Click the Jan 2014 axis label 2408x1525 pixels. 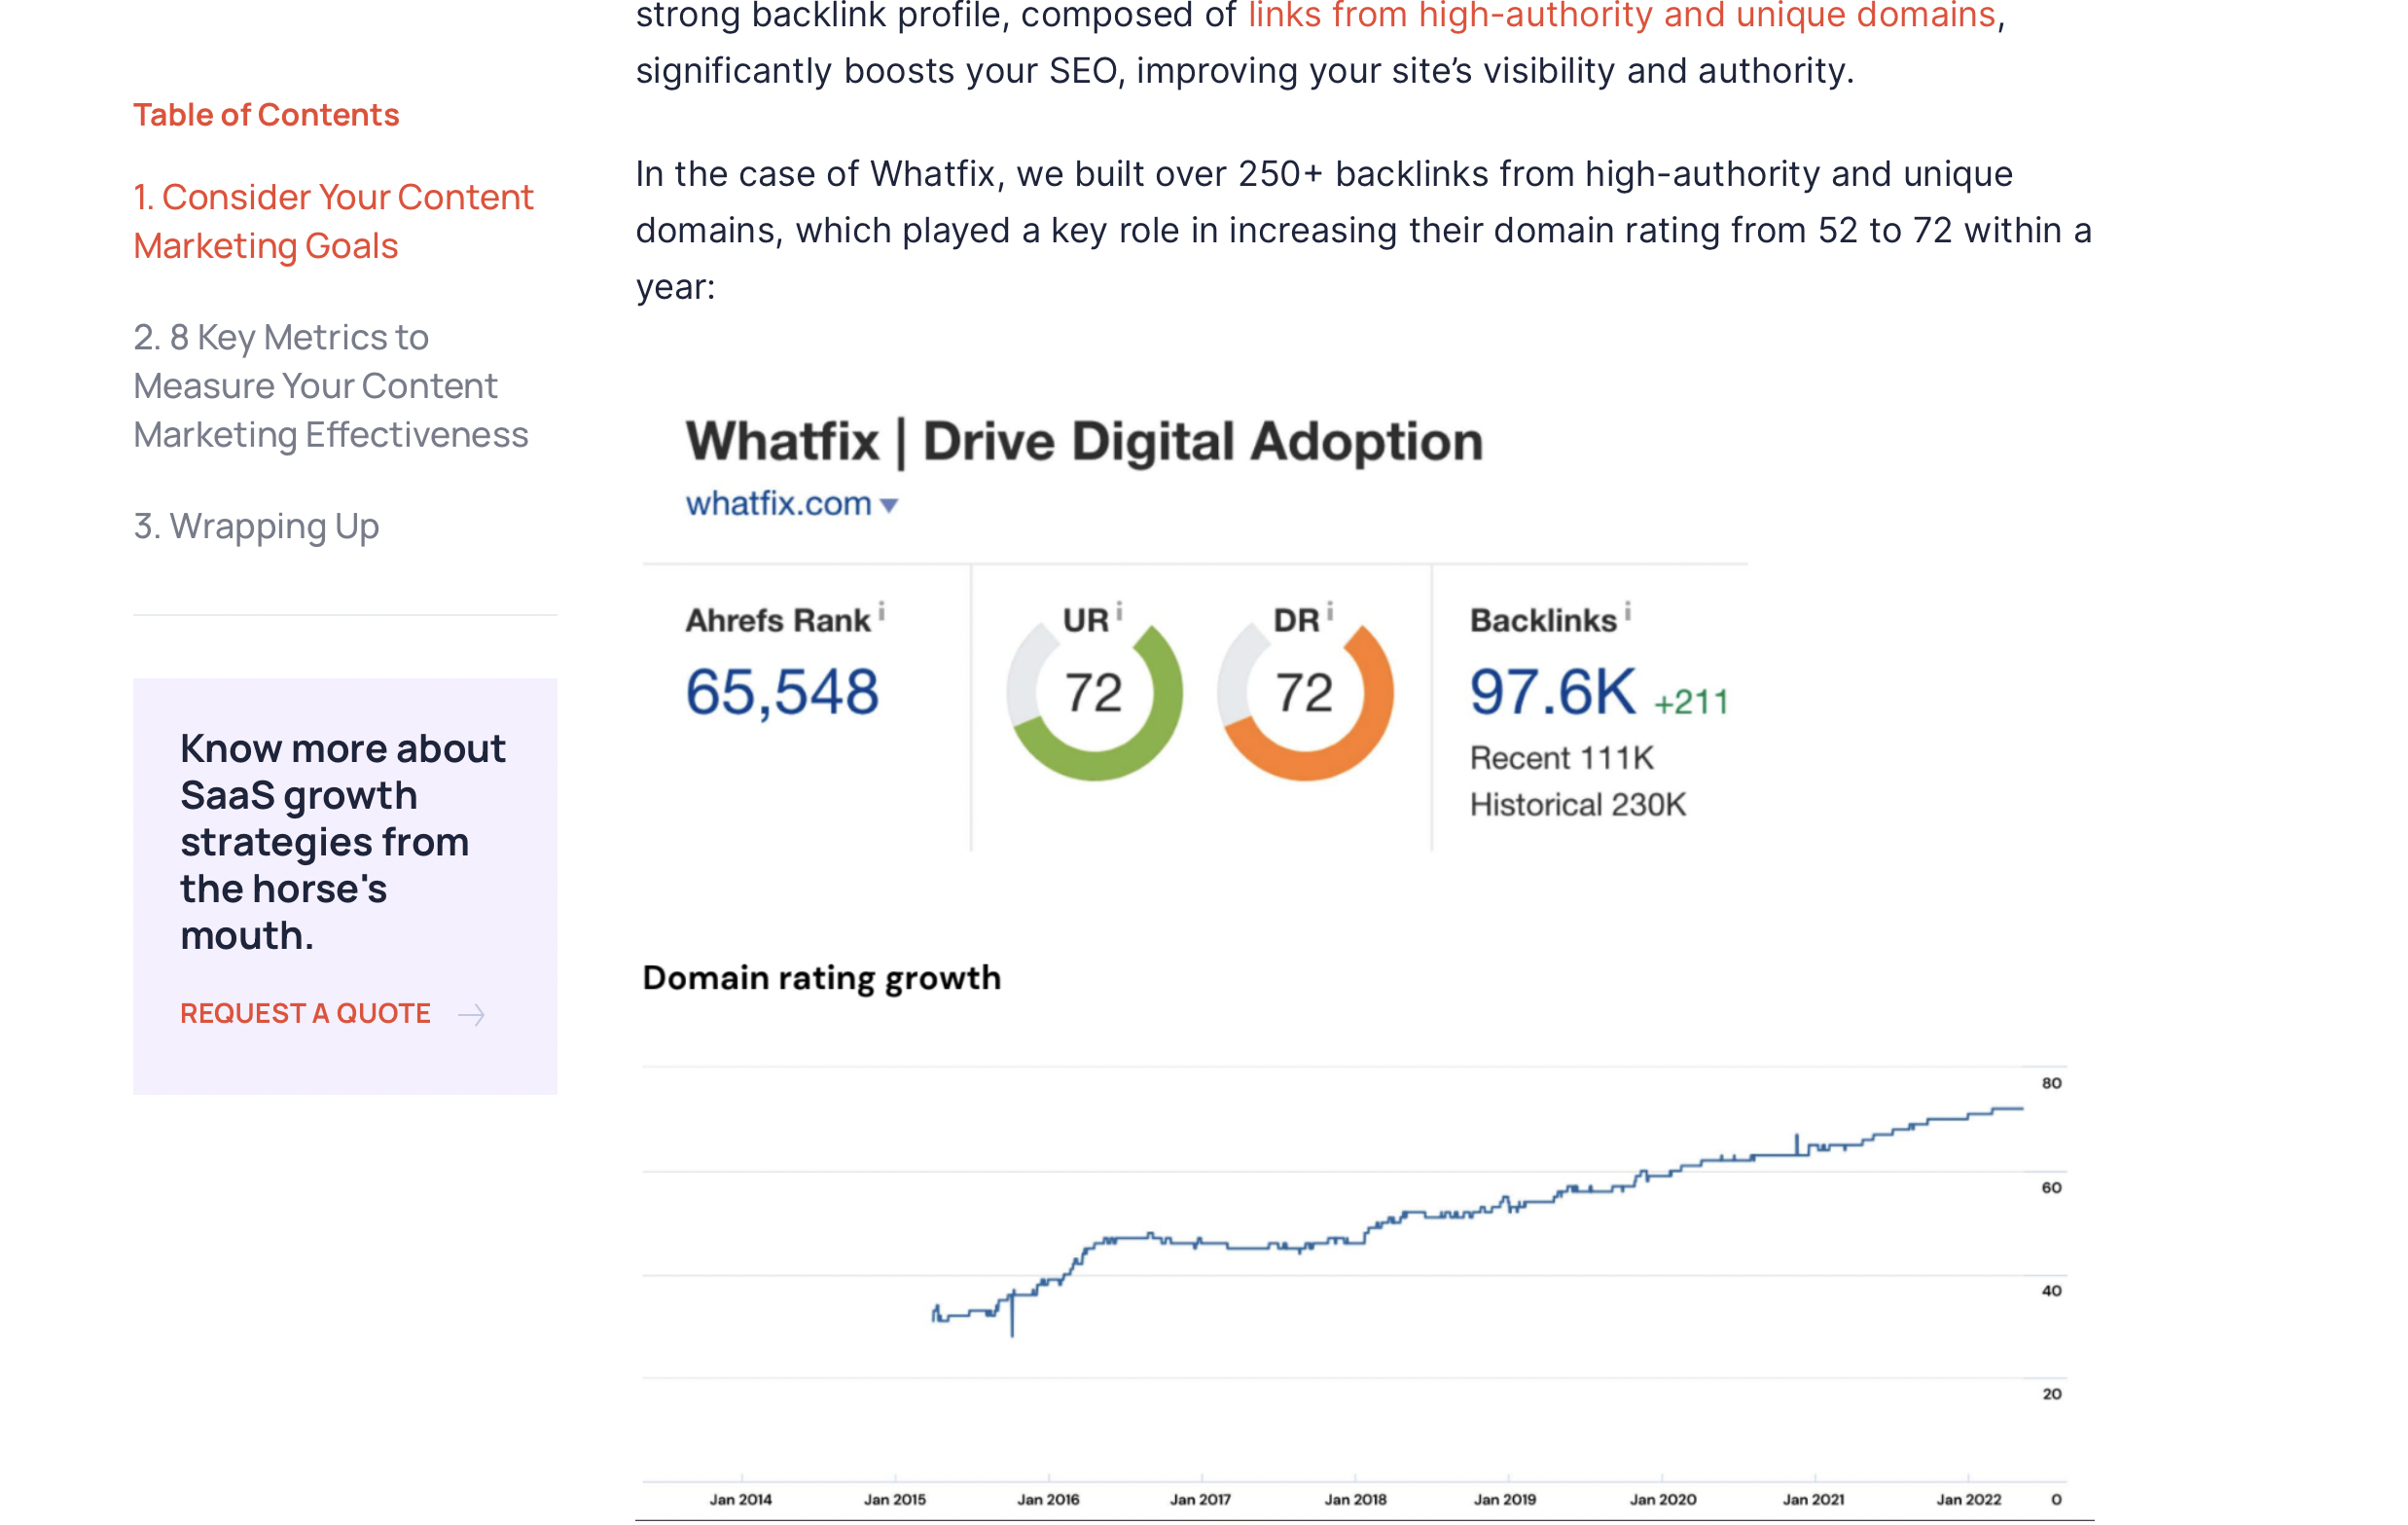(x=740, y=1498)
